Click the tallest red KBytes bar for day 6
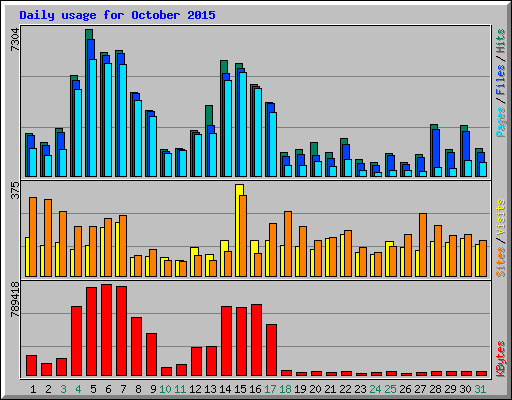Screen dimensions: 512x400 point(106,330)
